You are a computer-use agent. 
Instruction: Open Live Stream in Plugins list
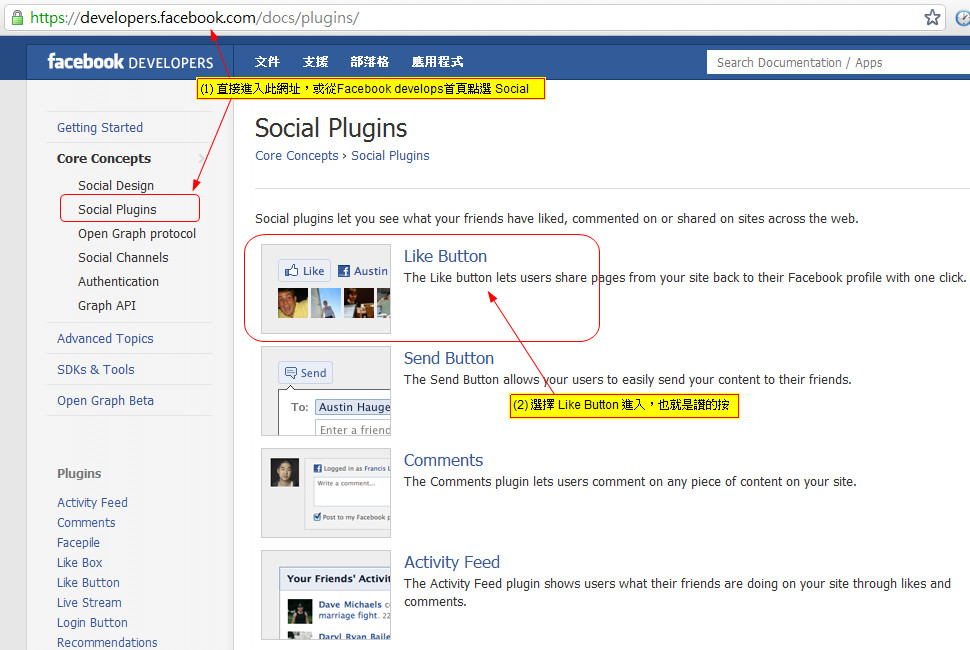point(89,602)
